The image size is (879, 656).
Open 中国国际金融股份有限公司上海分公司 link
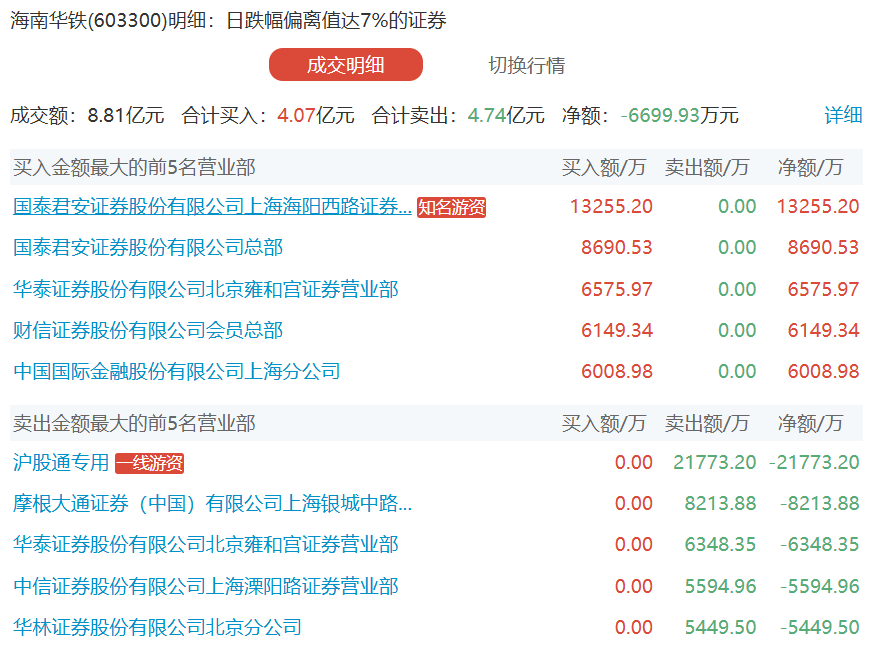click(x=177, y=371)
